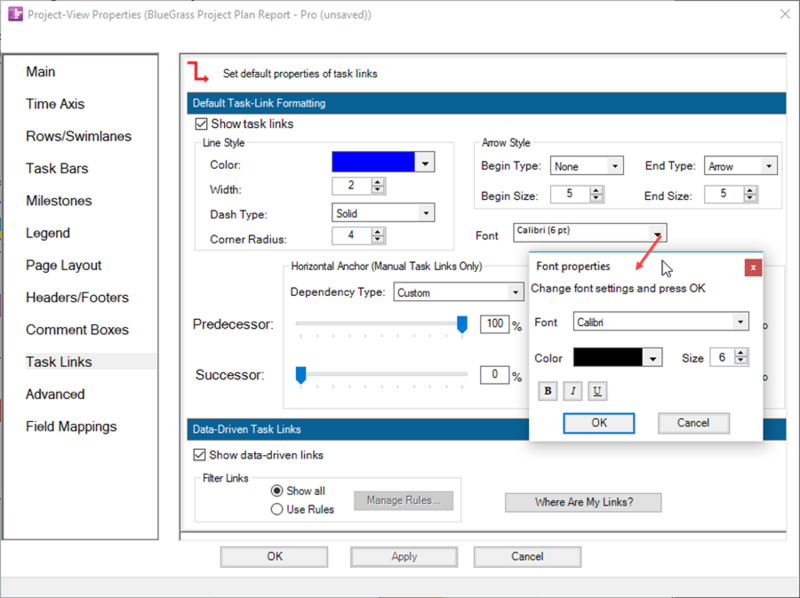Toggle Show data-driven links checkbox

tap(199, 455)
